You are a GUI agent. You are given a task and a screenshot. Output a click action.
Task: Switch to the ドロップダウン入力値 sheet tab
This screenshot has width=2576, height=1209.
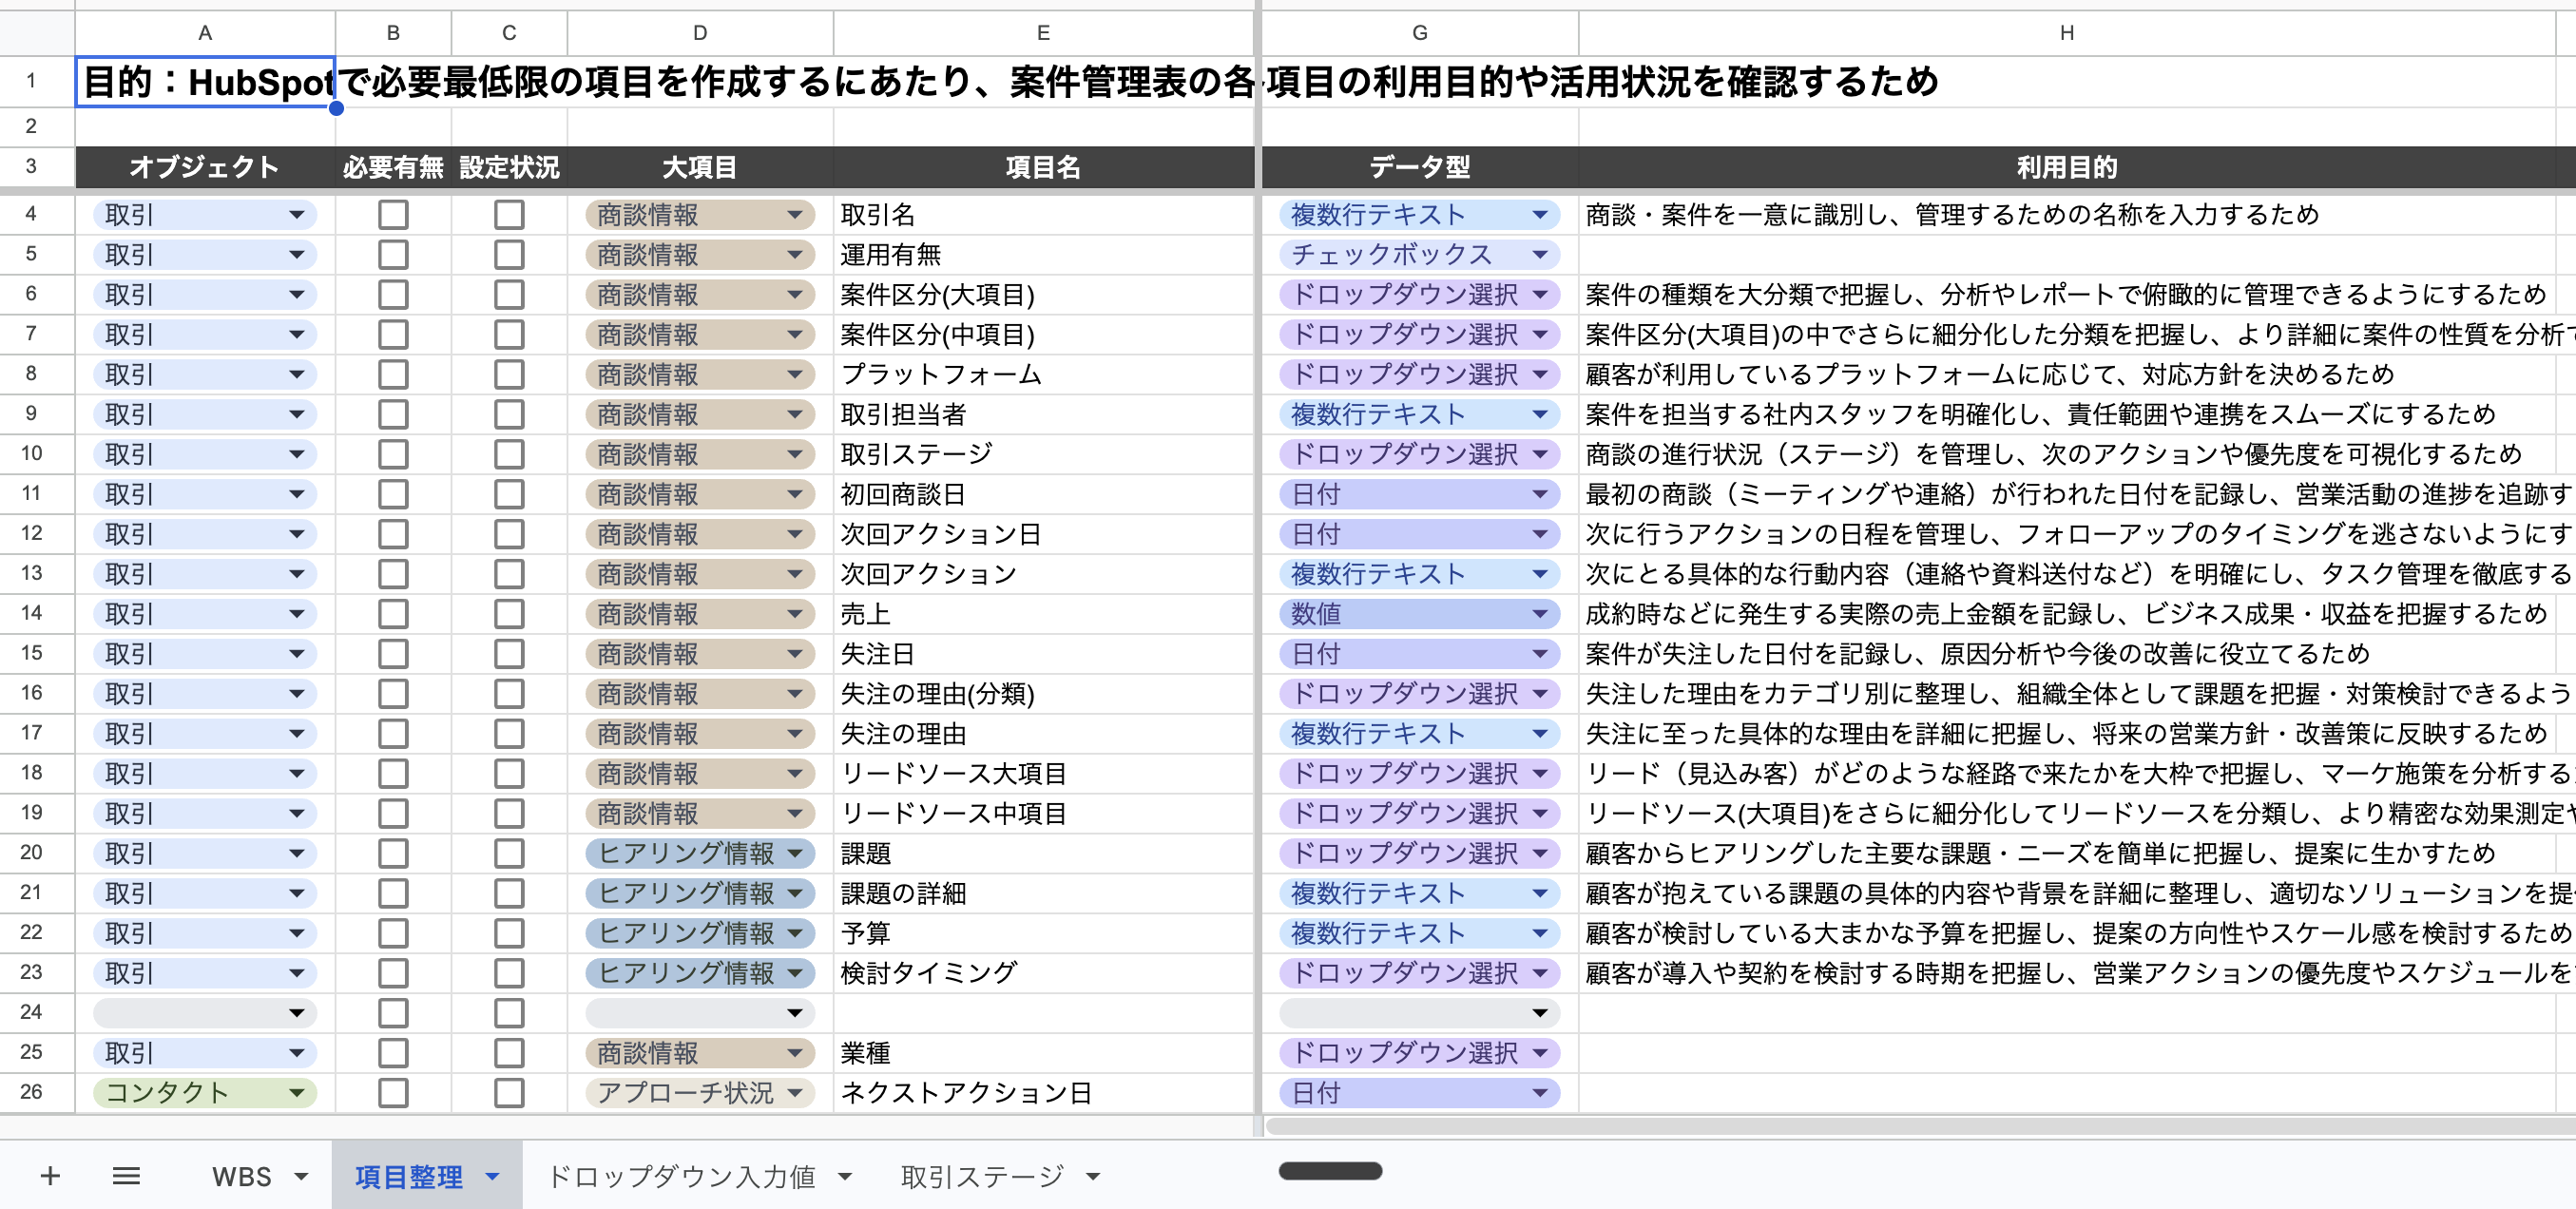click(682, 1177)
